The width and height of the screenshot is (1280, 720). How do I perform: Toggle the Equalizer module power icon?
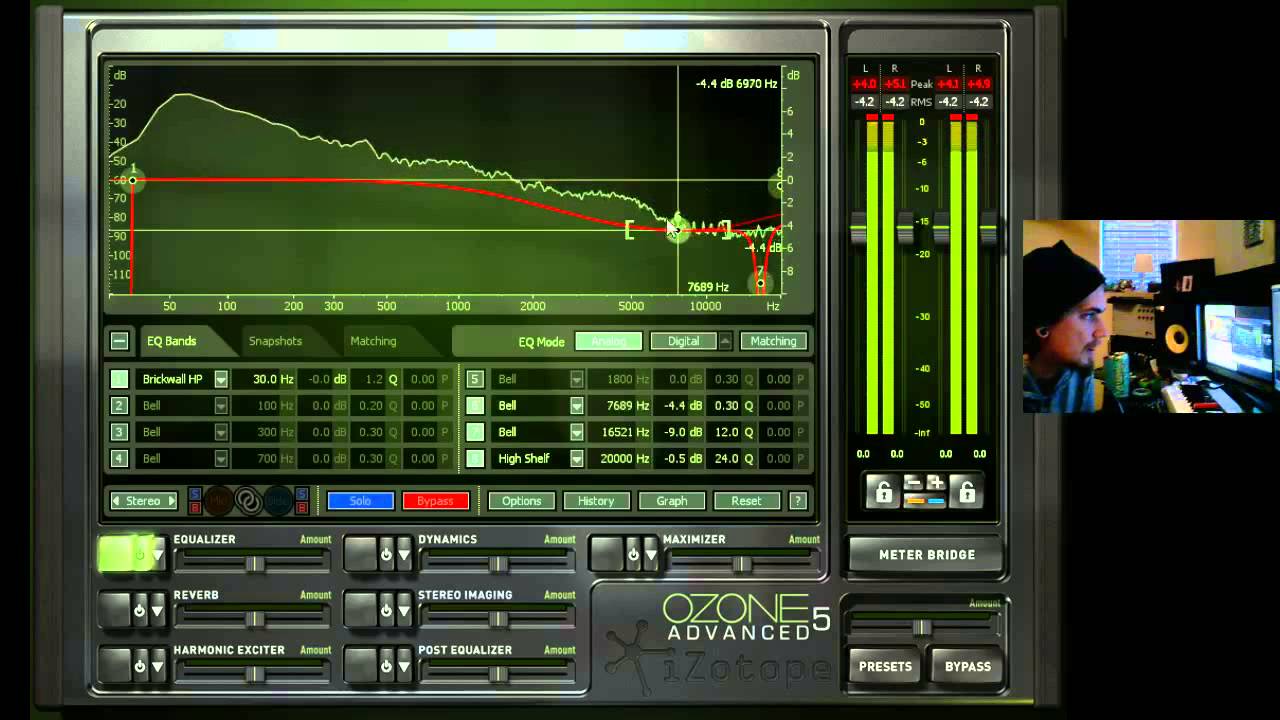[x=139, y=554]
